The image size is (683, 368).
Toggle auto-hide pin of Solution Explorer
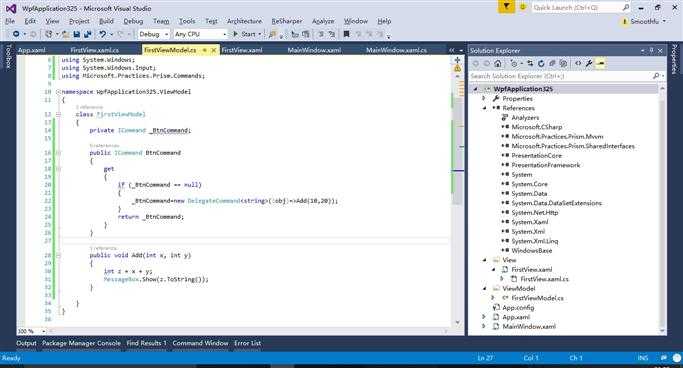[652, 51]
